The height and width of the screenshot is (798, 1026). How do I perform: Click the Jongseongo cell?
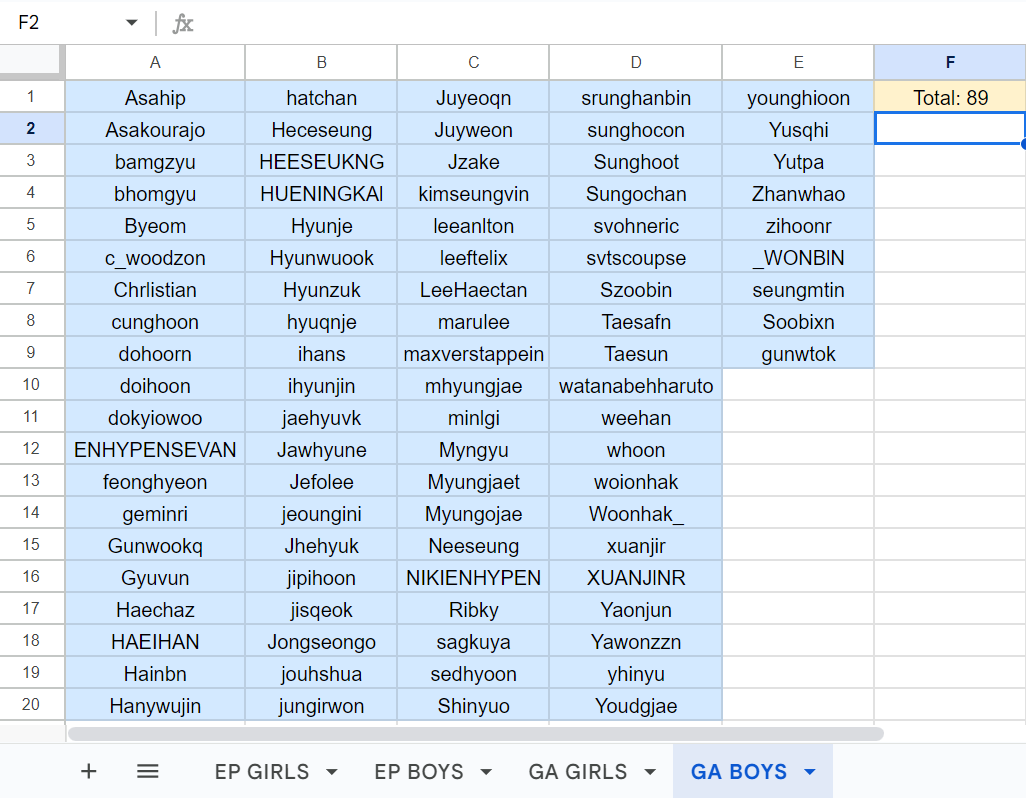(x=321, y=641)
